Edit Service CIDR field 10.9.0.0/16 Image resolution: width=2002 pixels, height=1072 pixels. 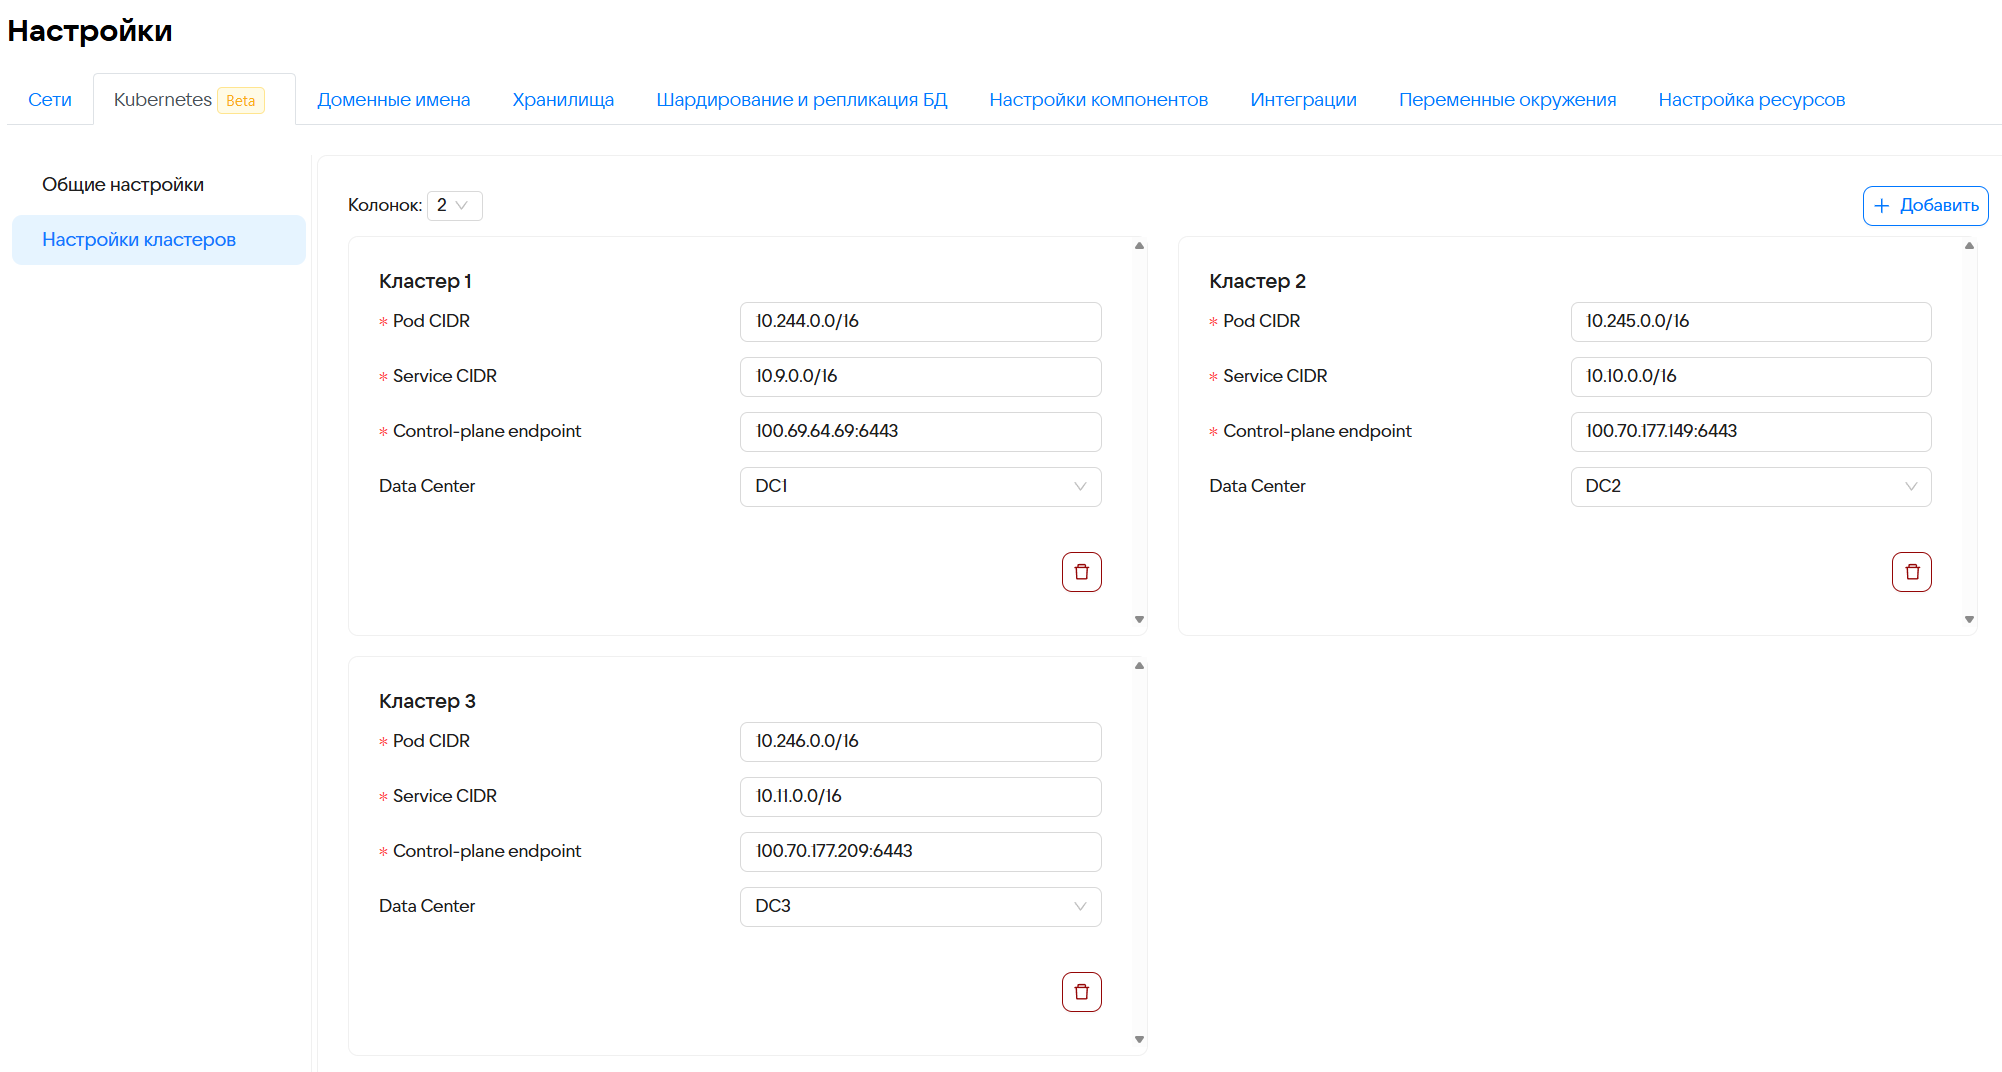[920, 377]
